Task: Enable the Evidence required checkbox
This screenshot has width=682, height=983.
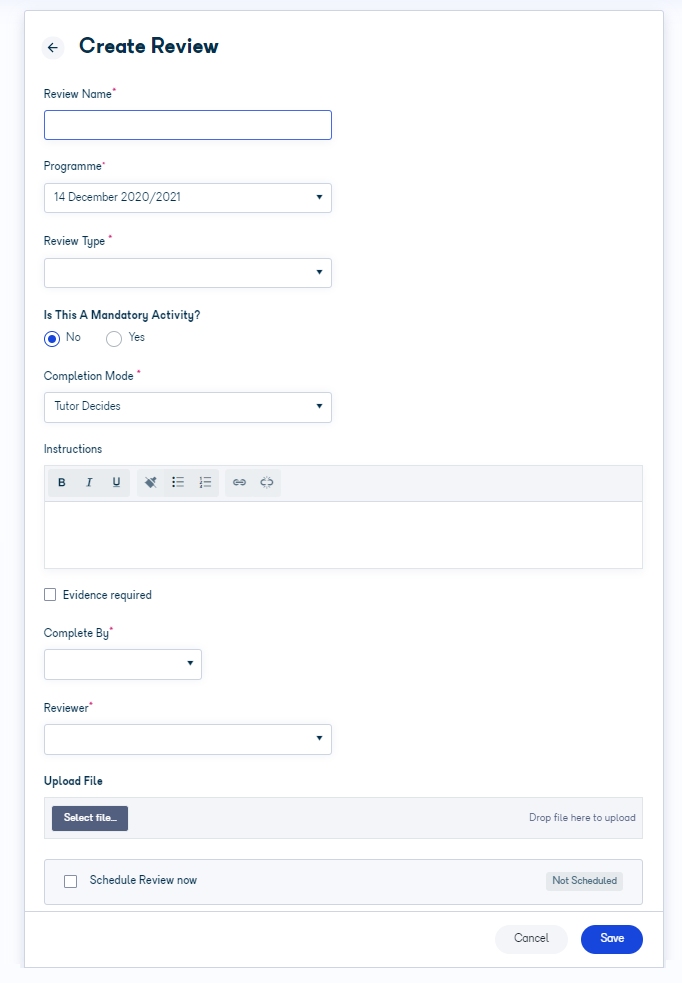Action: (x=50, y=594)
